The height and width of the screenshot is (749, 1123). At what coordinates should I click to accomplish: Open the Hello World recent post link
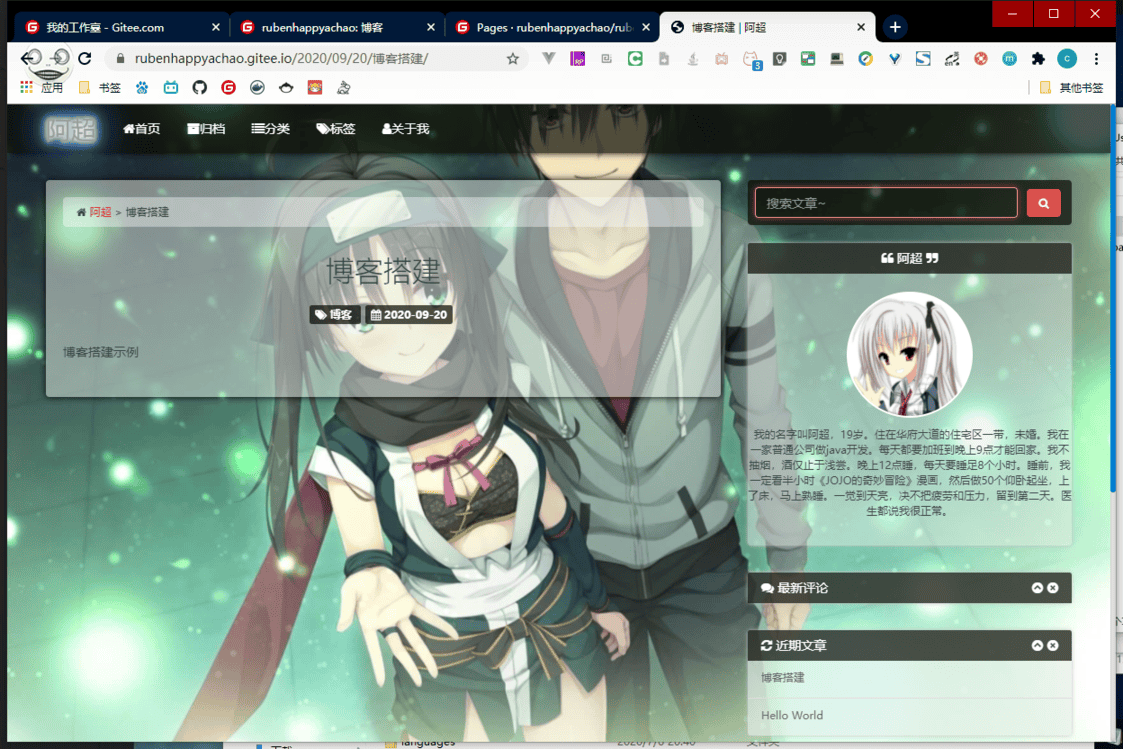(x=791, y=715)
